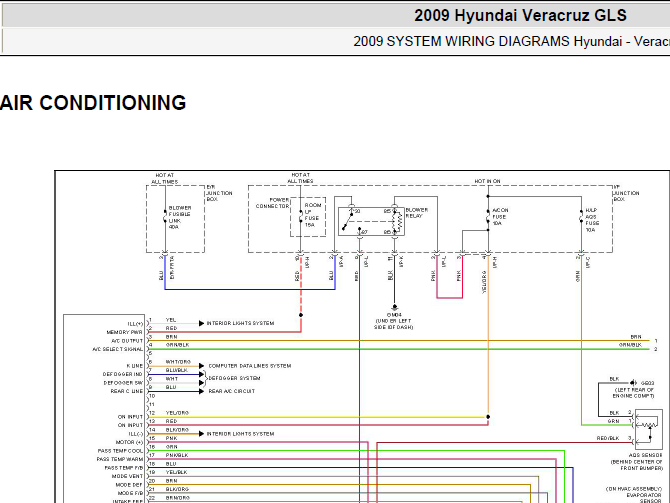Click the '2009 Hyundai Veracruz GLS' title
The image size is (670, 503).
(x=520, y=15)
